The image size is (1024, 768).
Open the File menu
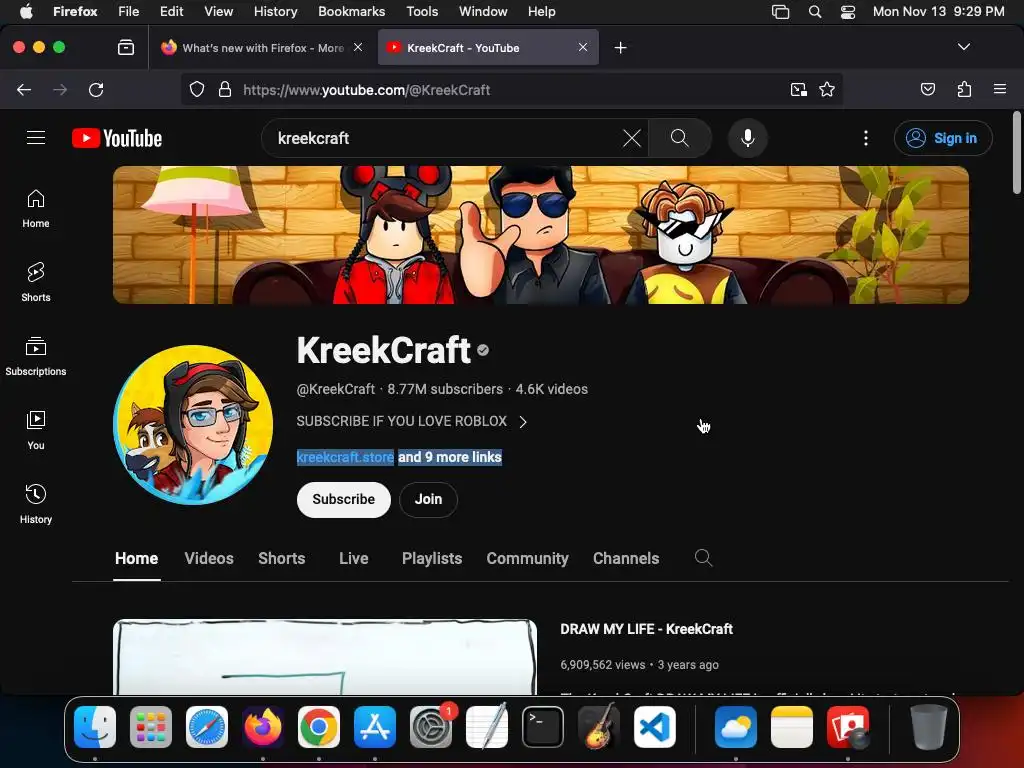tap(129, 11)
